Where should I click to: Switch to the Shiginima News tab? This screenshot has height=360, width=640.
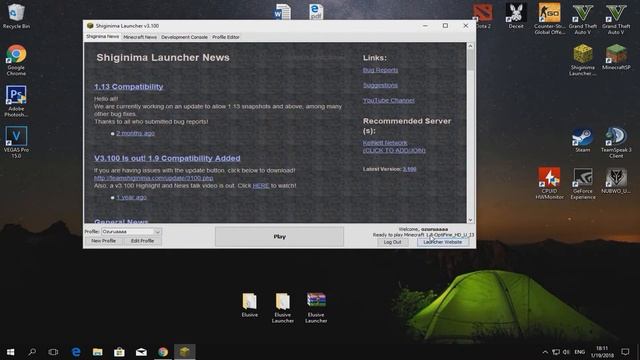[x=102, y=37]
